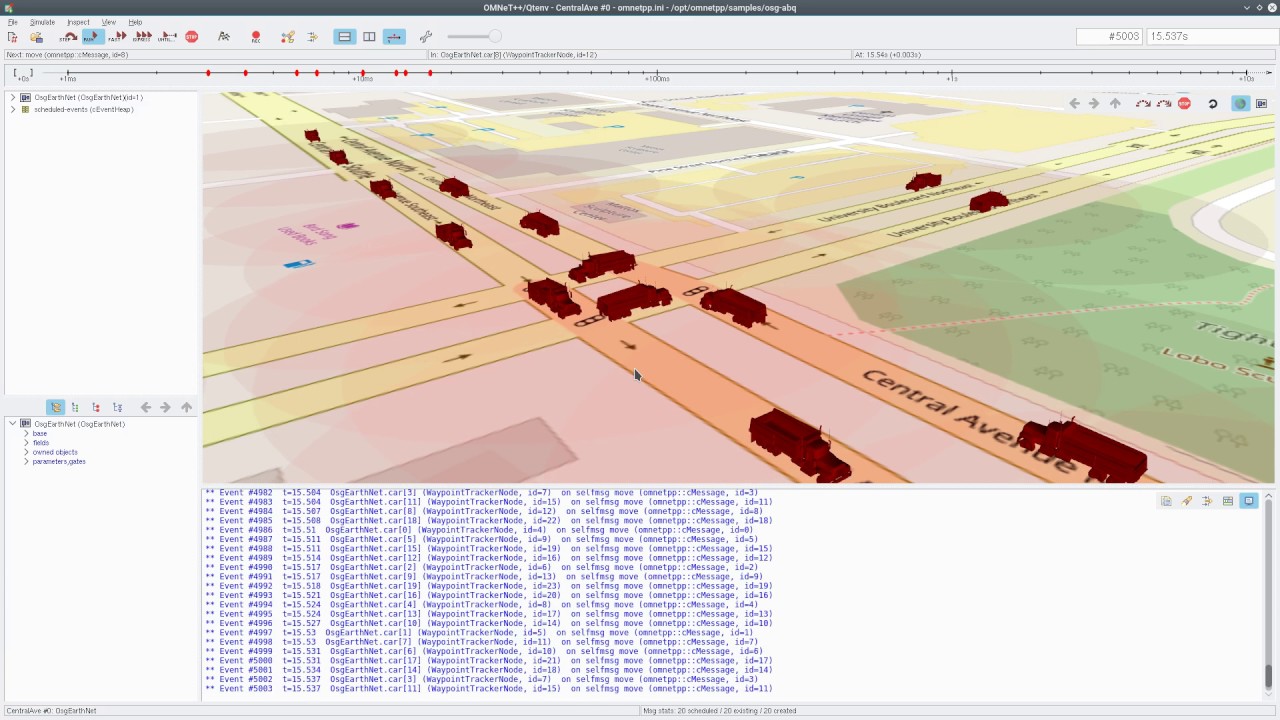The width and height of the screenshot is (1280, 720).
Task: Click the debug next event icon
Action: pos(312,37)
